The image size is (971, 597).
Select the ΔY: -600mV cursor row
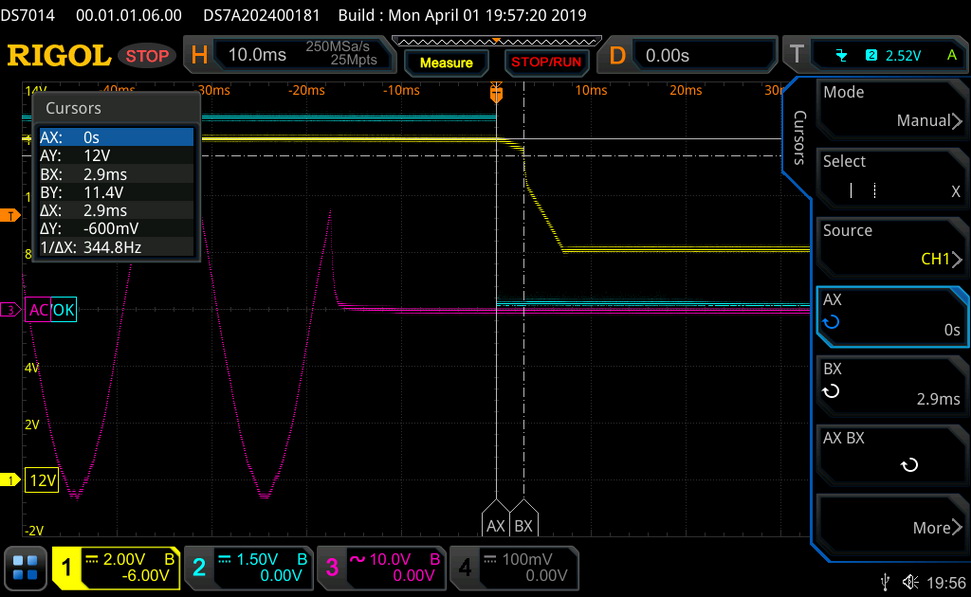116,229
